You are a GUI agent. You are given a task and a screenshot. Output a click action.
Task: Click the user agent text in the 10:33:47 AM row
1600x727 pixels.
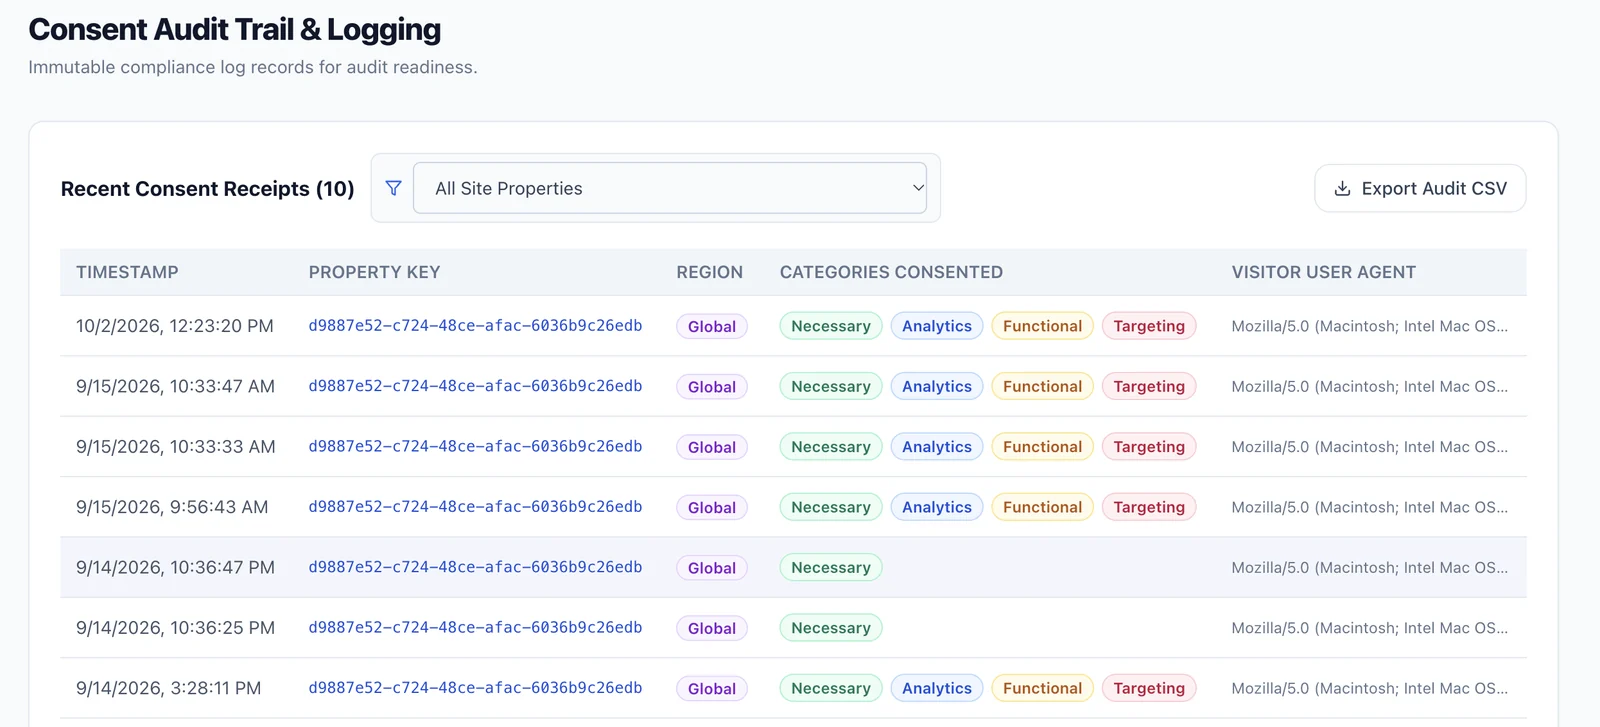point(1370,386)
